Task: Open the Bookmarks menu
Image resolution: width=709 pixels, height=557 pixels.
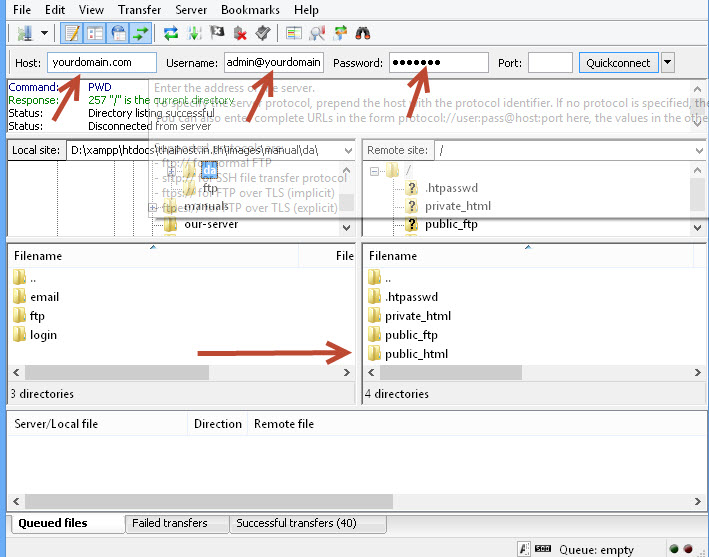Action: [250, 9]
